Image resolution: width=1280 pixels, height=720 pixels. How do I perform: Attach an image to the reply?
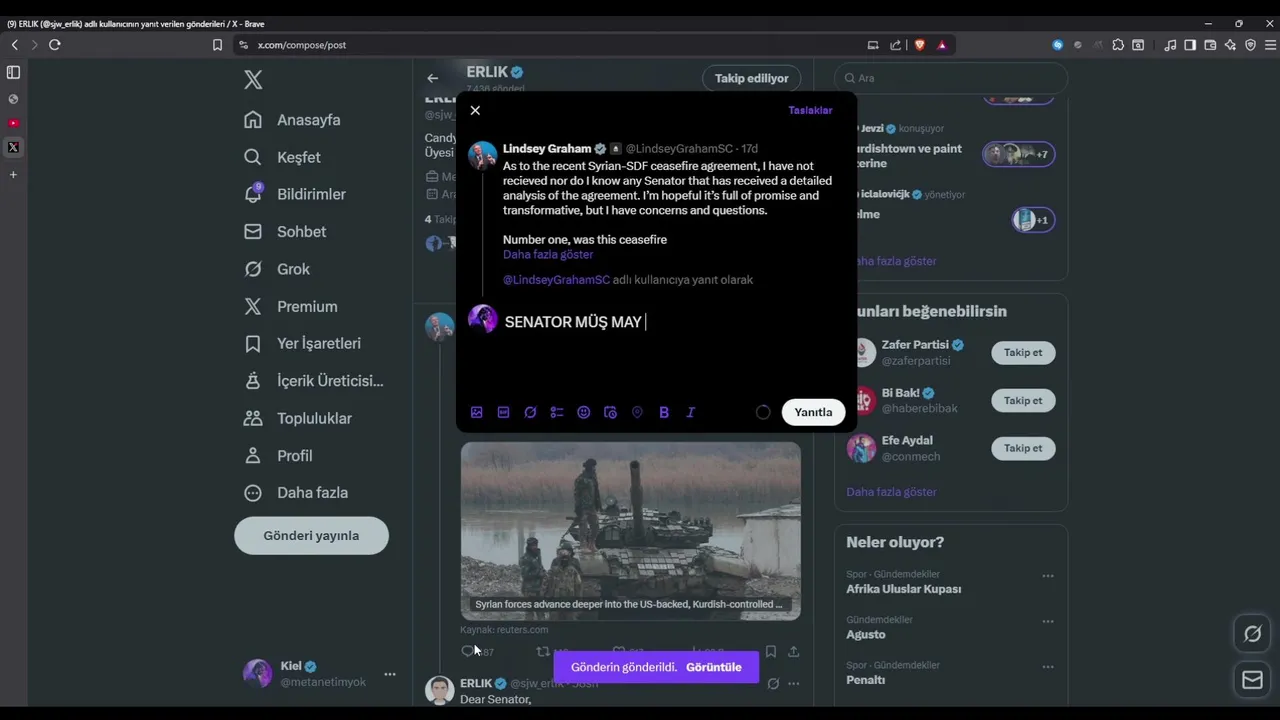[477, 412]
